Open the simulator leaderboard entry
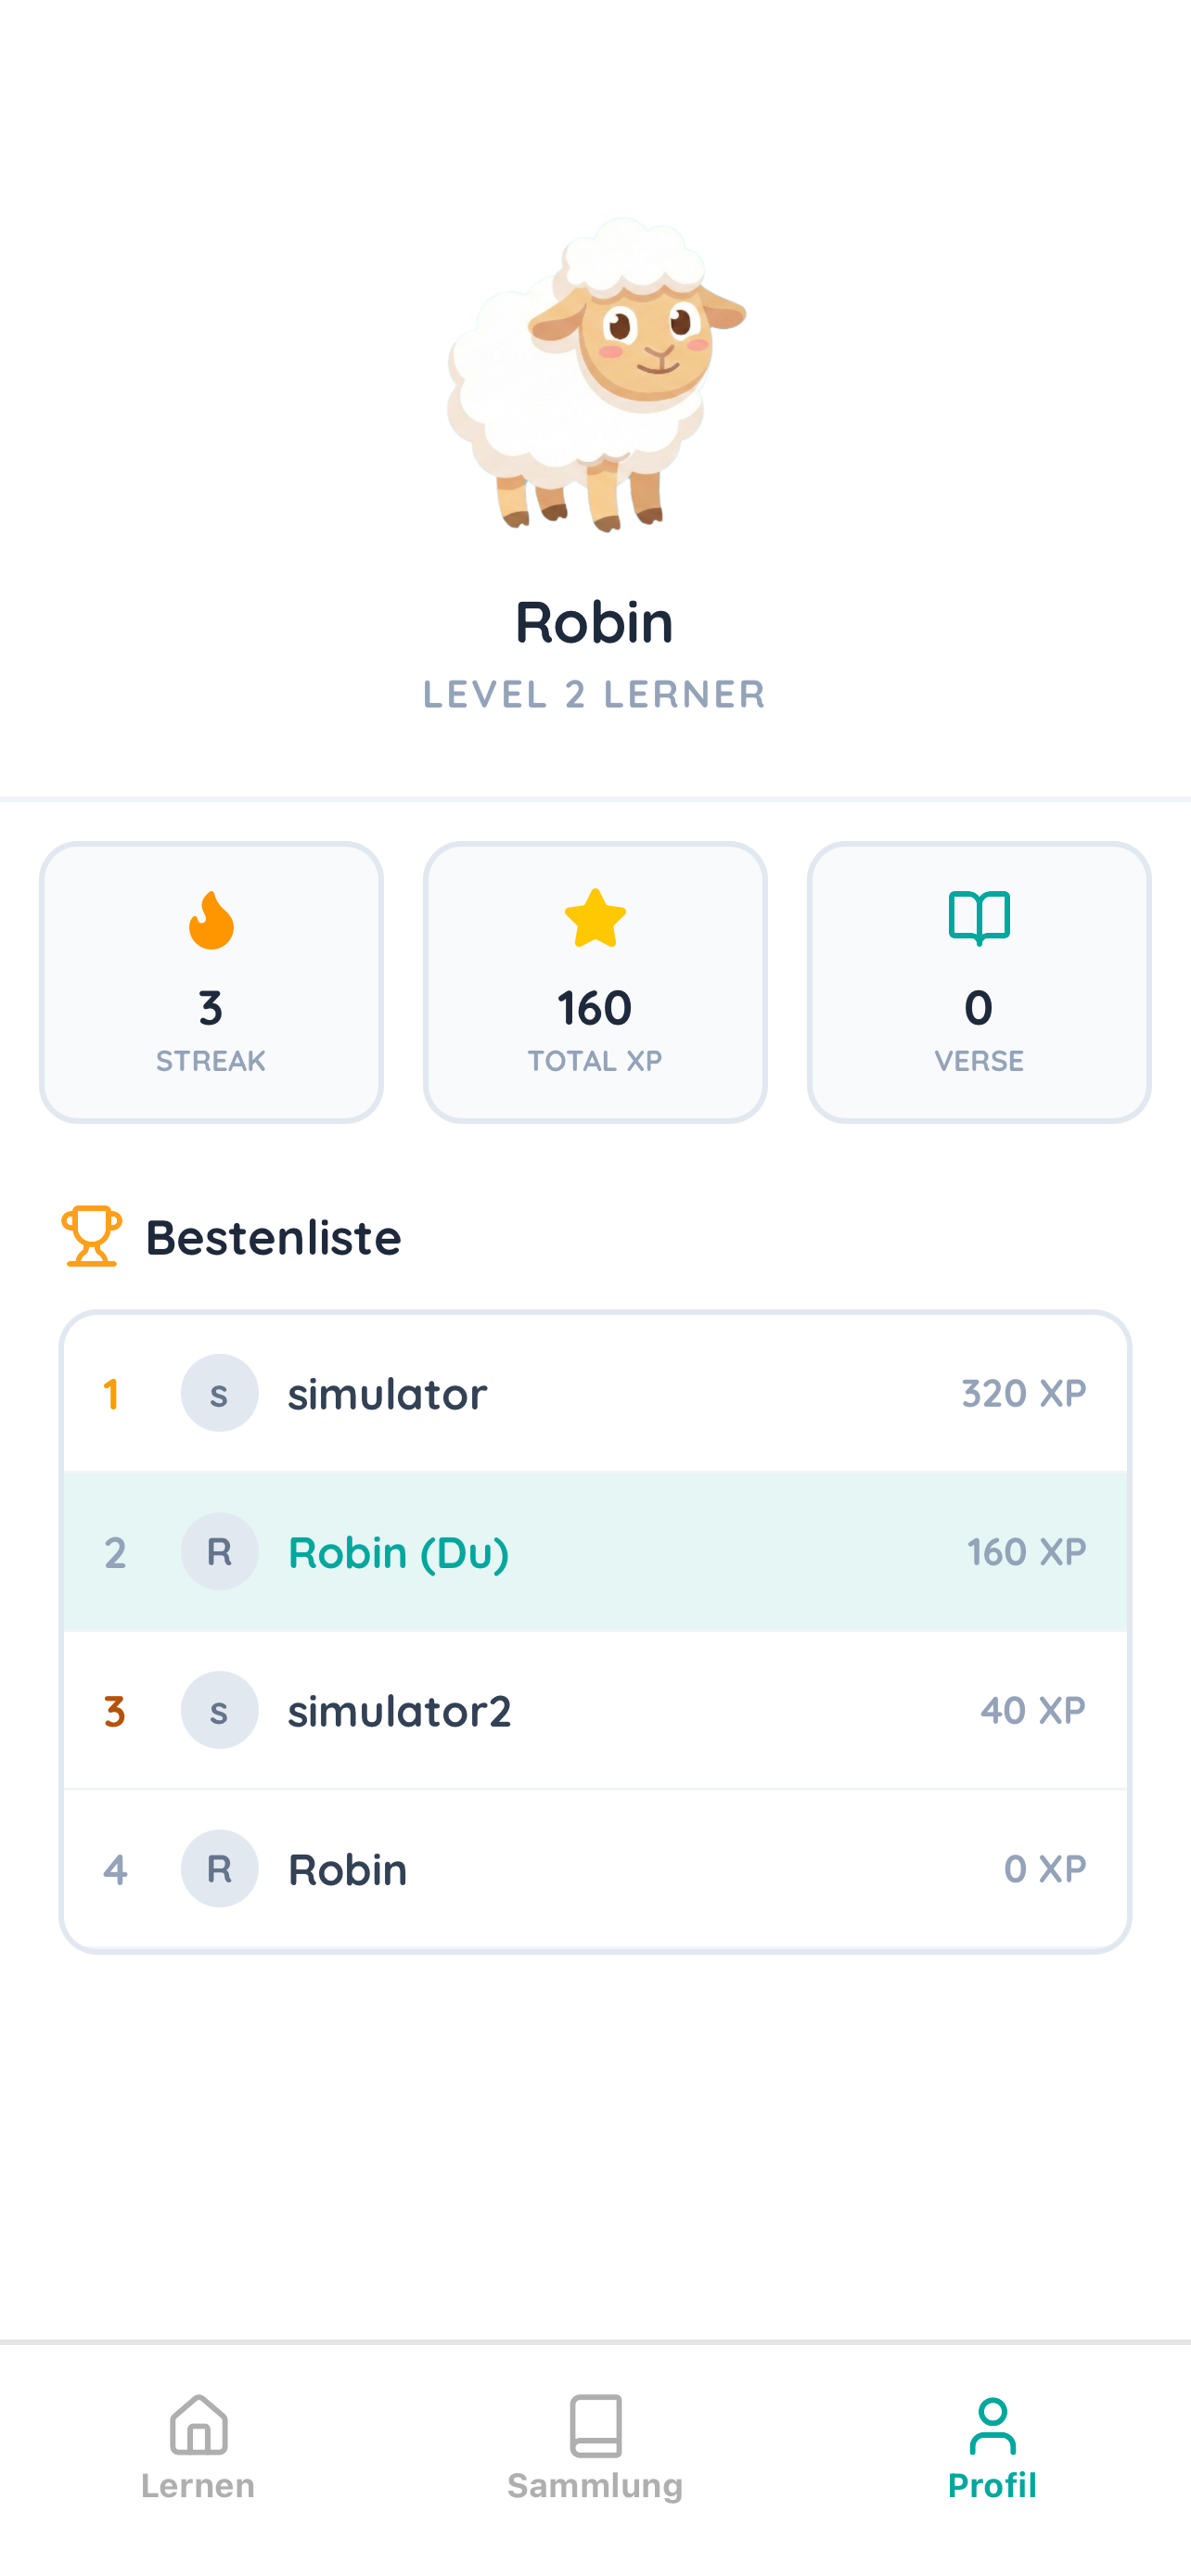Image resolution: width=1191 pixels, height=2576 pixels. [x=595, y=1392]
